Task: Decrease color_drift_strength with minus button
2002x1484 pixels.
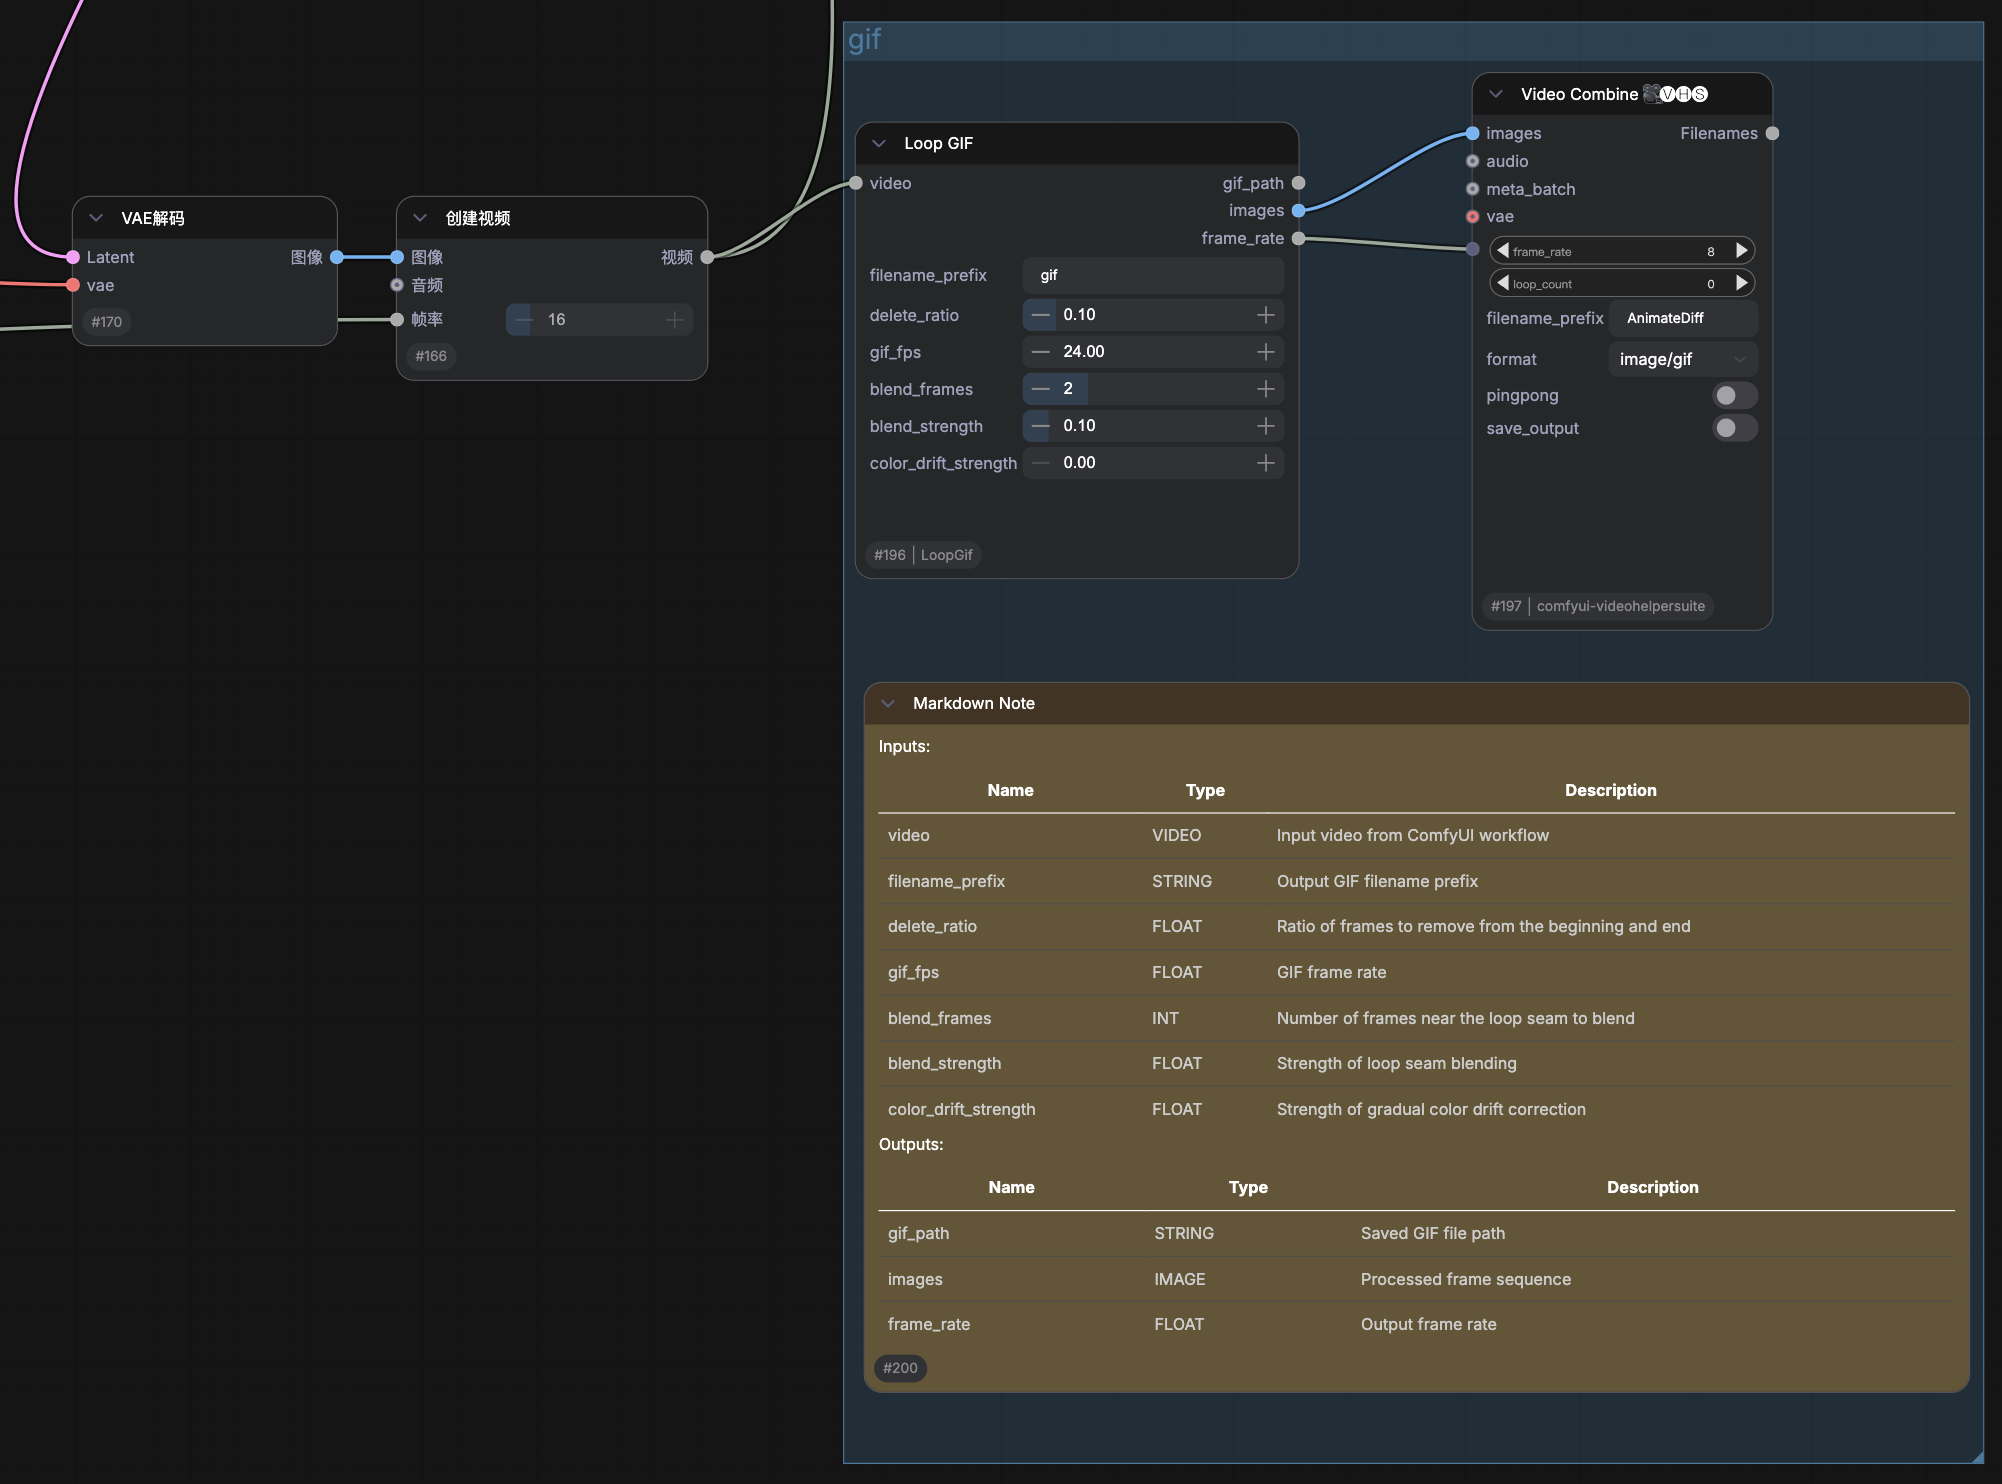Action: (x=1041, y=463)
